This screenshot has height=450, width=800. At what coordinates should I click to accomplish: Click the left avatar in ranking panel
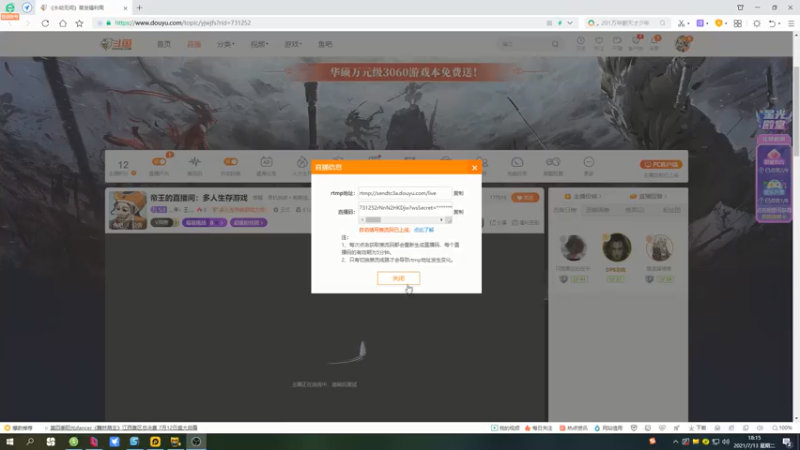573,247
